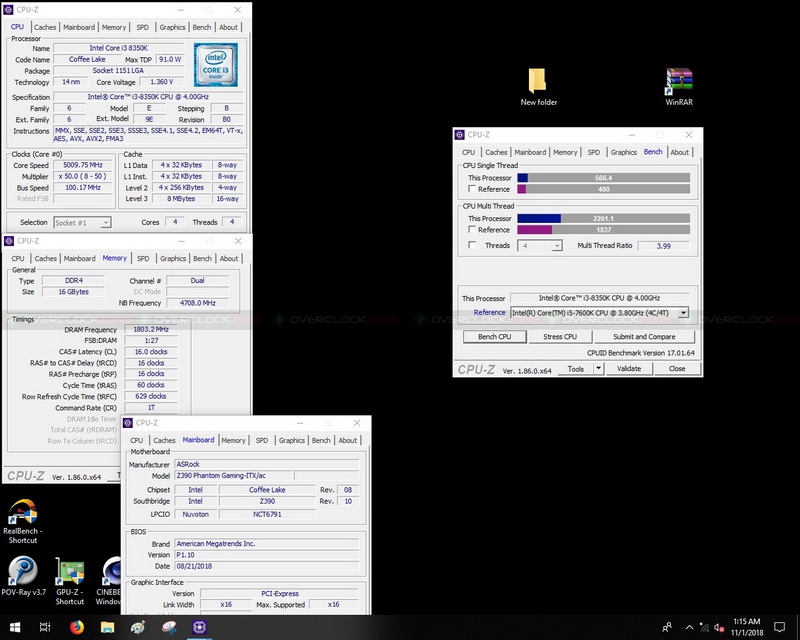Open the Action Center notifications icon
Screen dimensions: 800x640
[x=779, y=627]
